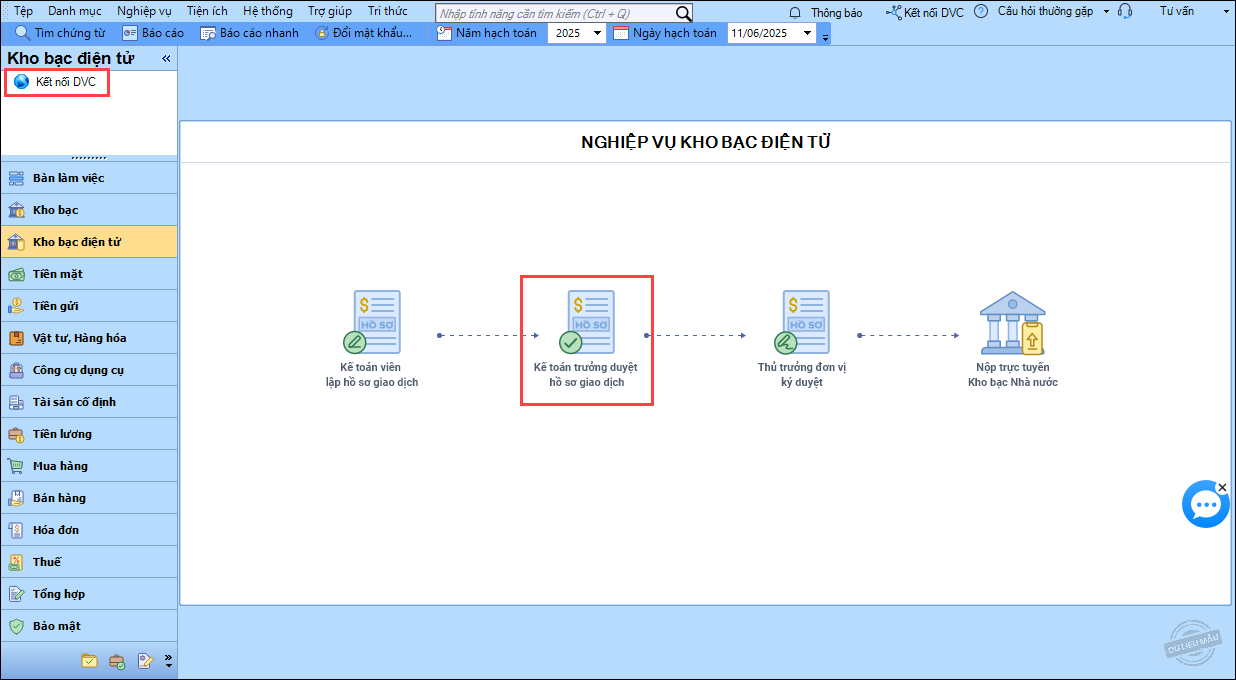Open Tài sản cố định module
This screenshot has width=1236, height=680.
[89, 402]
